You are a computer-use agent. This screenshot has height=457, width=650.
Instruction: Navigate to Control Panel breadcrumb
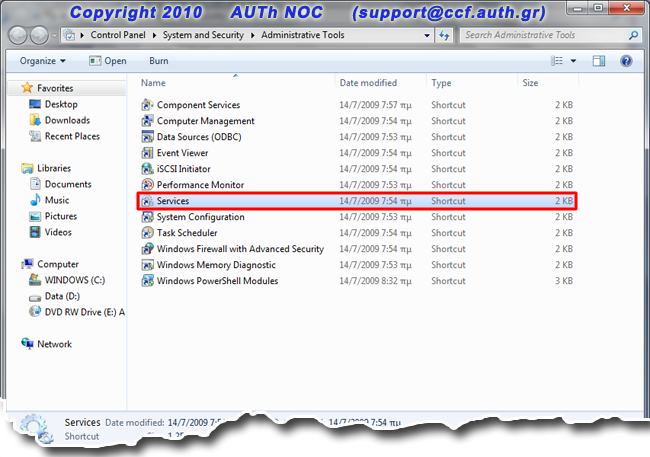click(118, 35)
